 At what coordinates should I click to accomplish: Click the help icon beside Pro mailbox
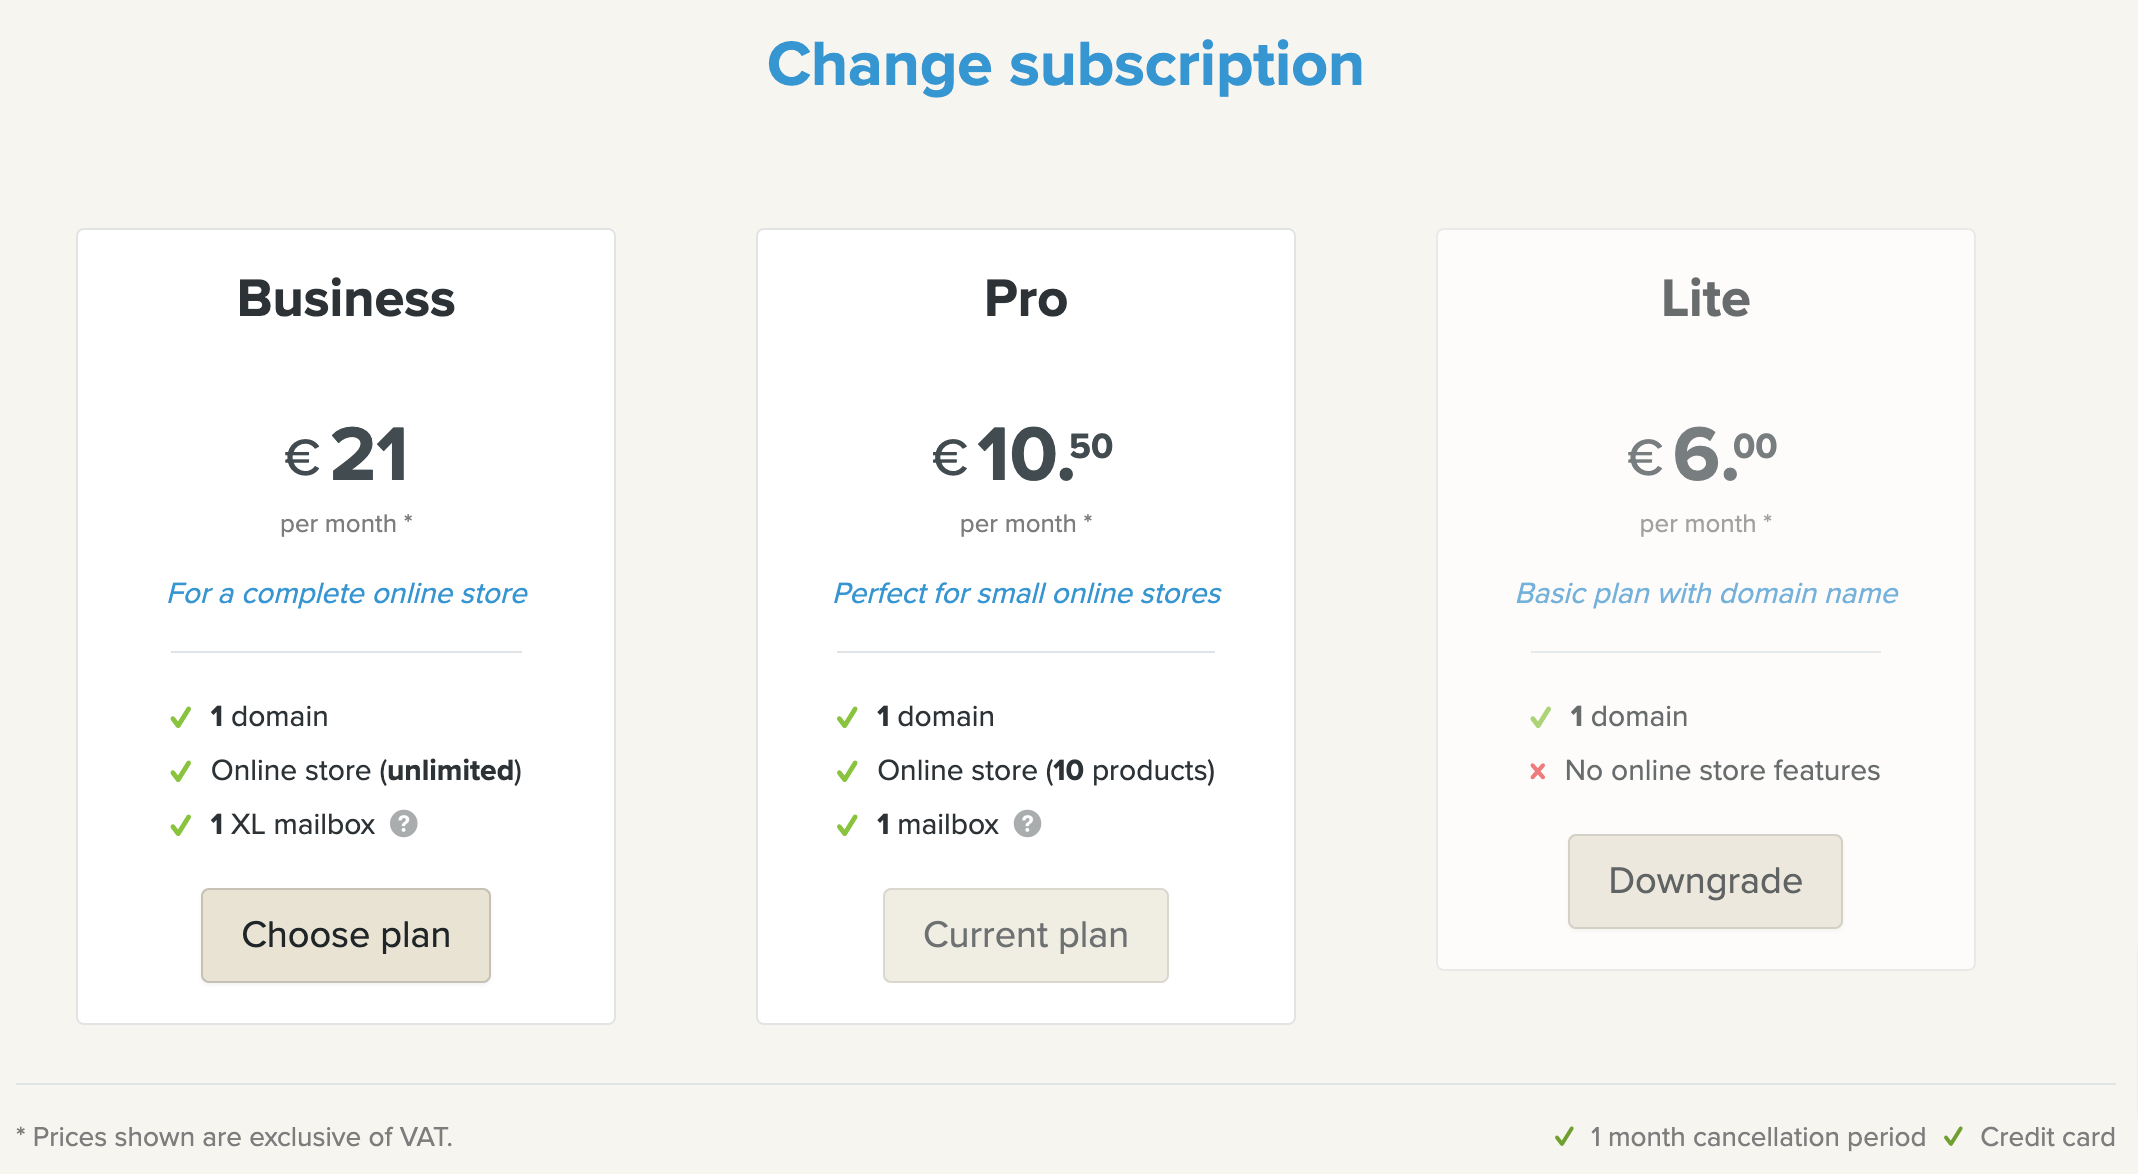pos(1027,824)
